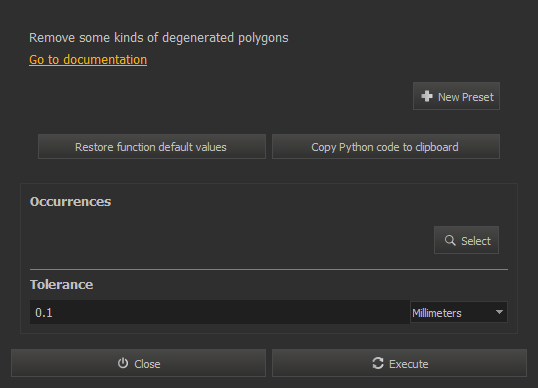Expand units list via the dropdown arrow
This screenshot has height=388, width=538.
(499, 312)
